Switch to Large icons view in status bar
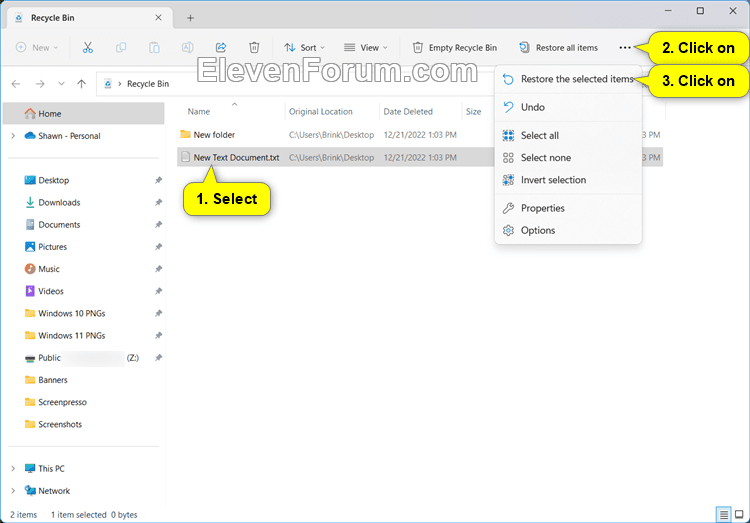This screenshot has width=750, height=523. point(739,515)
